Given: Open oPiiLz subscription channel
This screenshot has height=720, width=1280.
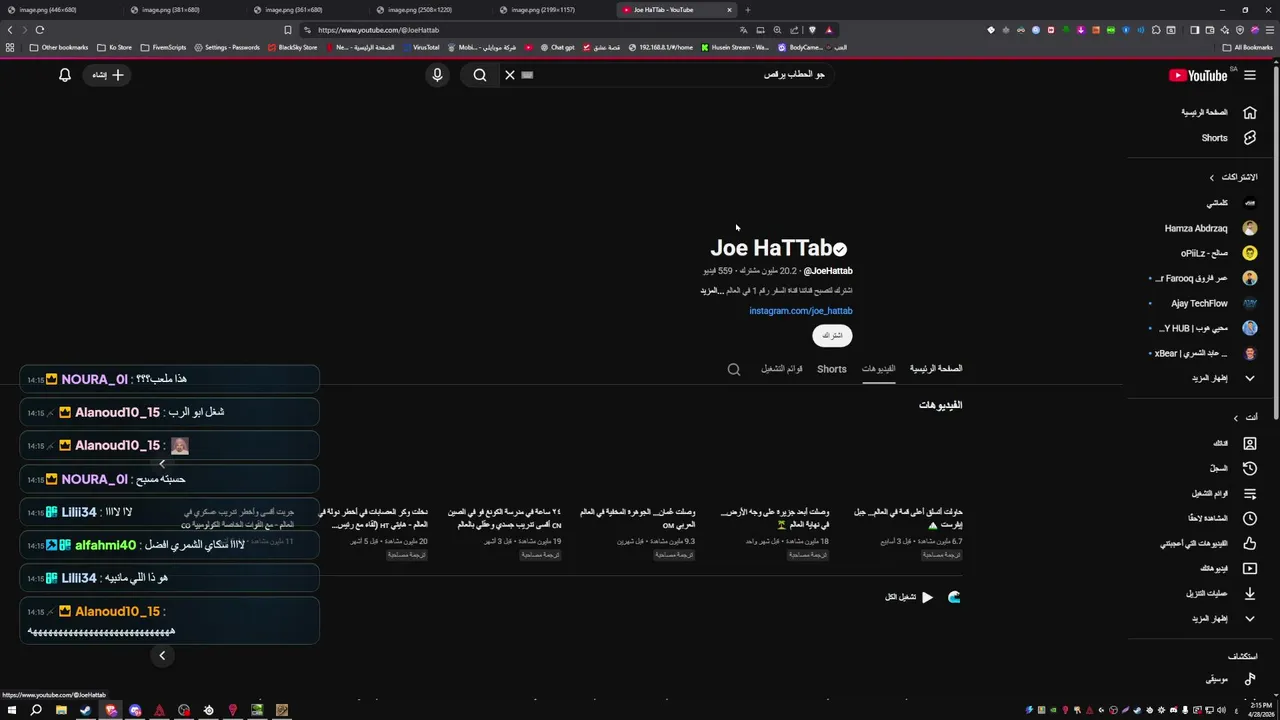Looking at the screenshot, I should click(x=1218, y=253).
